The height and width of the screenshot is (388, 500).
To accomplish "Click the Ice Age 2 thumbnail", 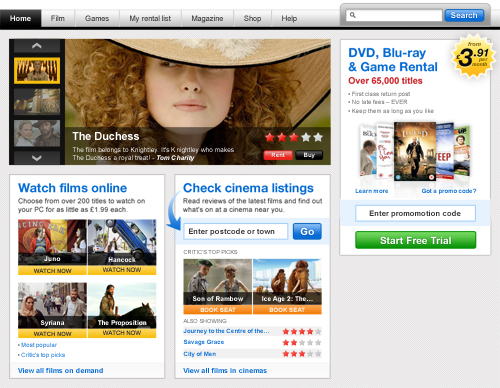I will tap(287, 282).
